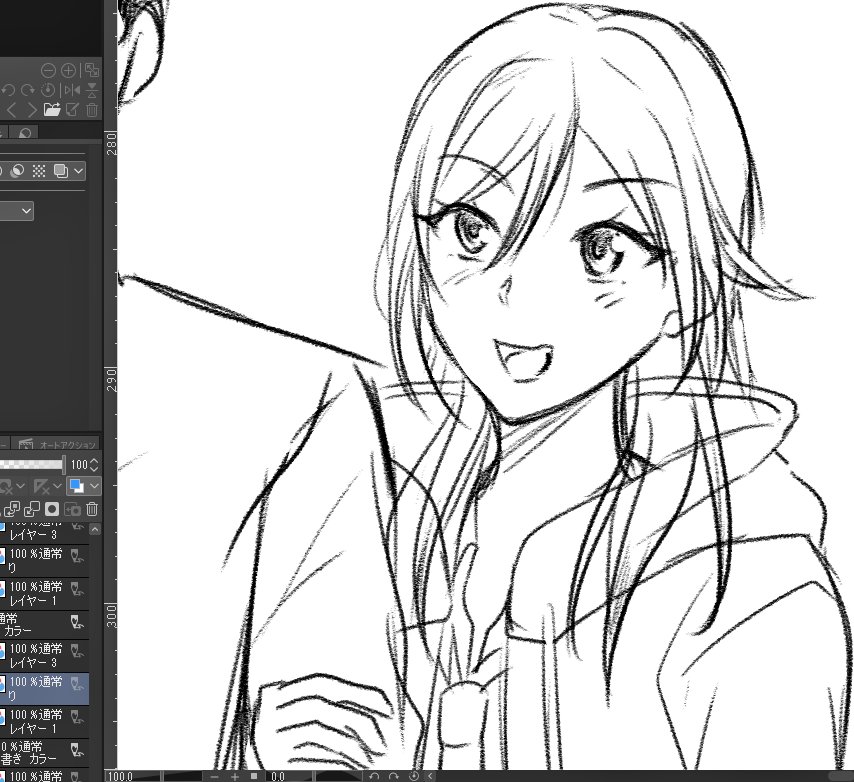Viewport: 854px width, 782px height.
Task: Go to previous item with left chevron
Action: [x=12, y=110]
